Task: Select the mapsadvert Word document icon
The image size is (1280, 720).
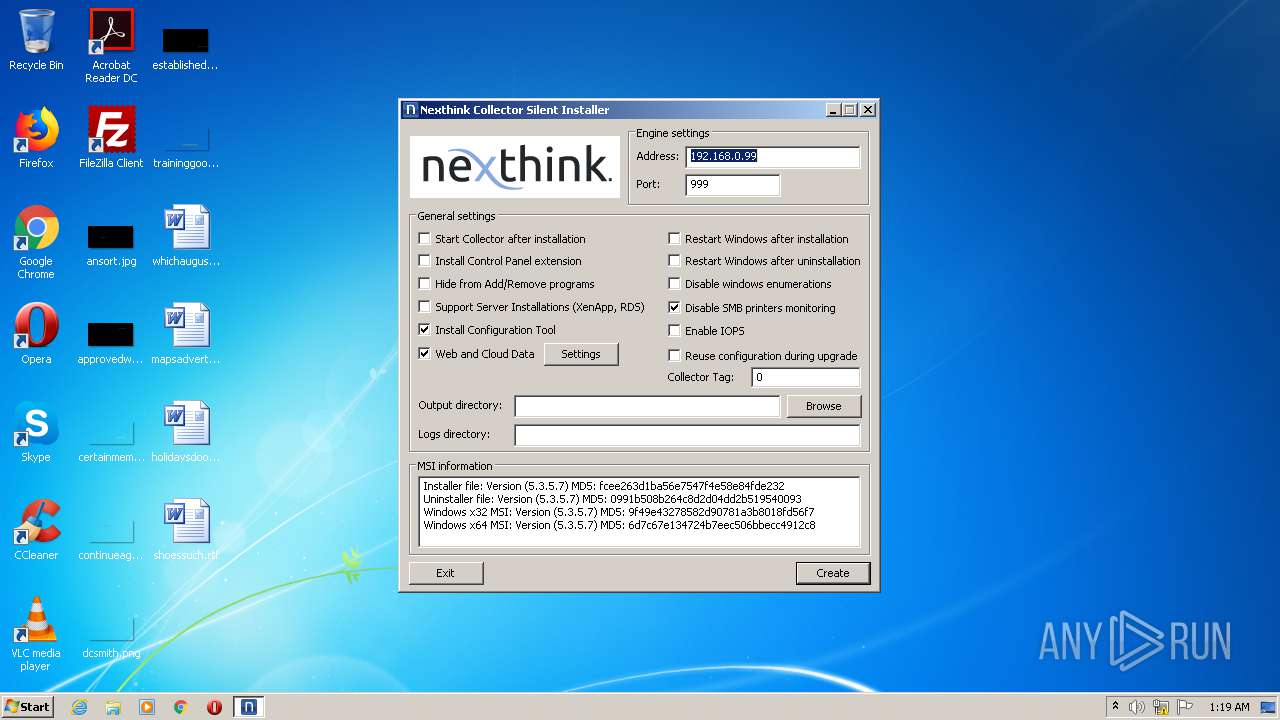Action: tap(186, 334)
